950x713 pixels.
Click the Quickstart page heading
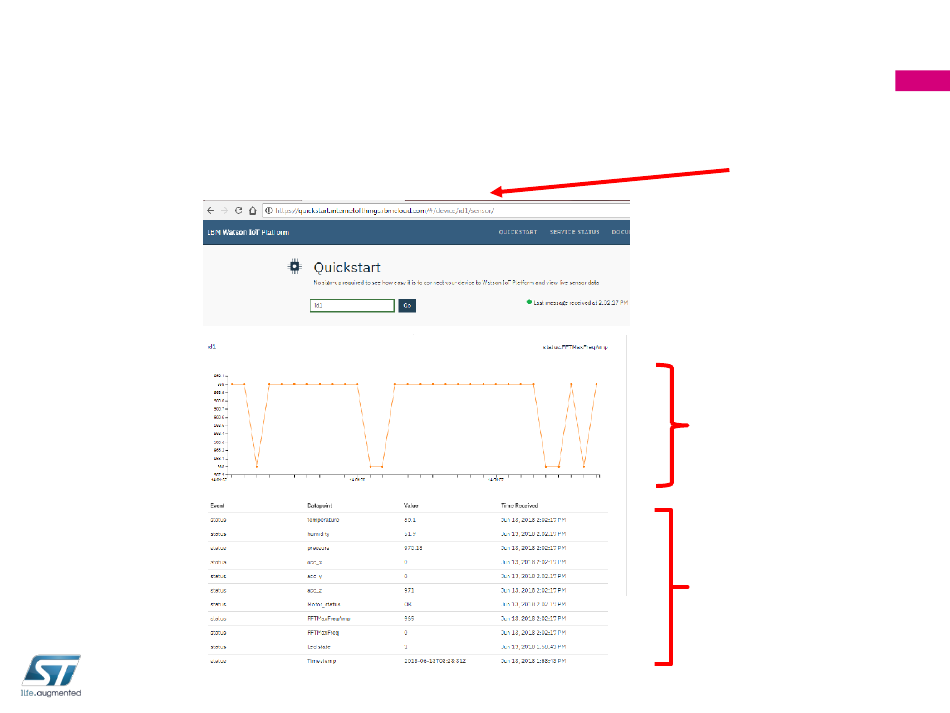click(x=347, y=267)
